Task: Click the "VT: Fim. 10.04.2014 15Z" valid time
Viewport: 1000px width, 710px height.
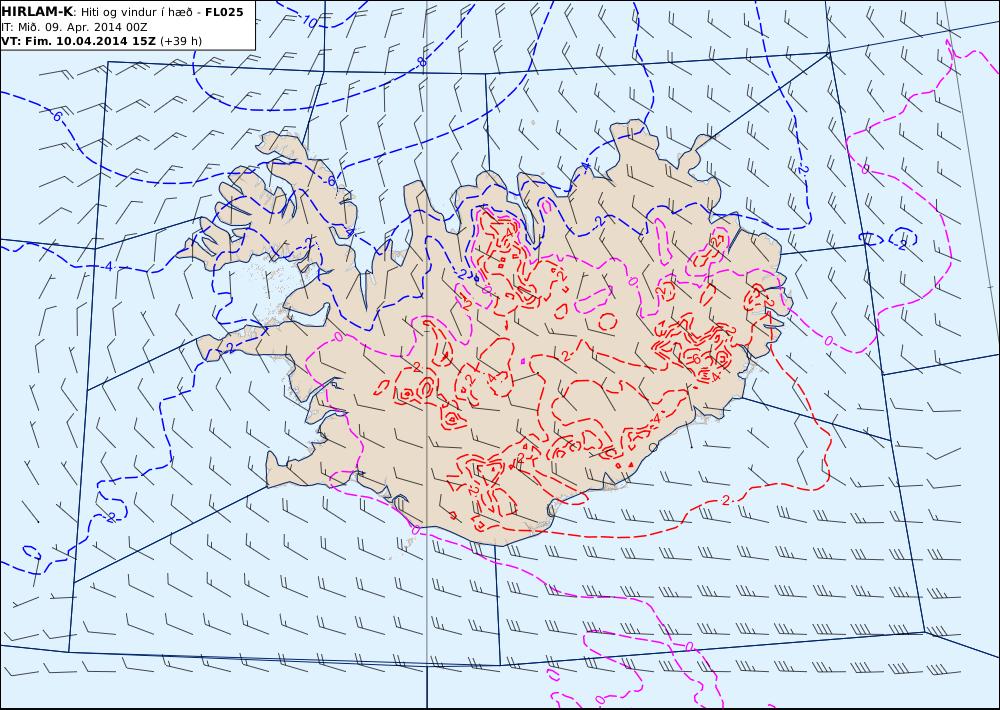Action: coord(78,41)
